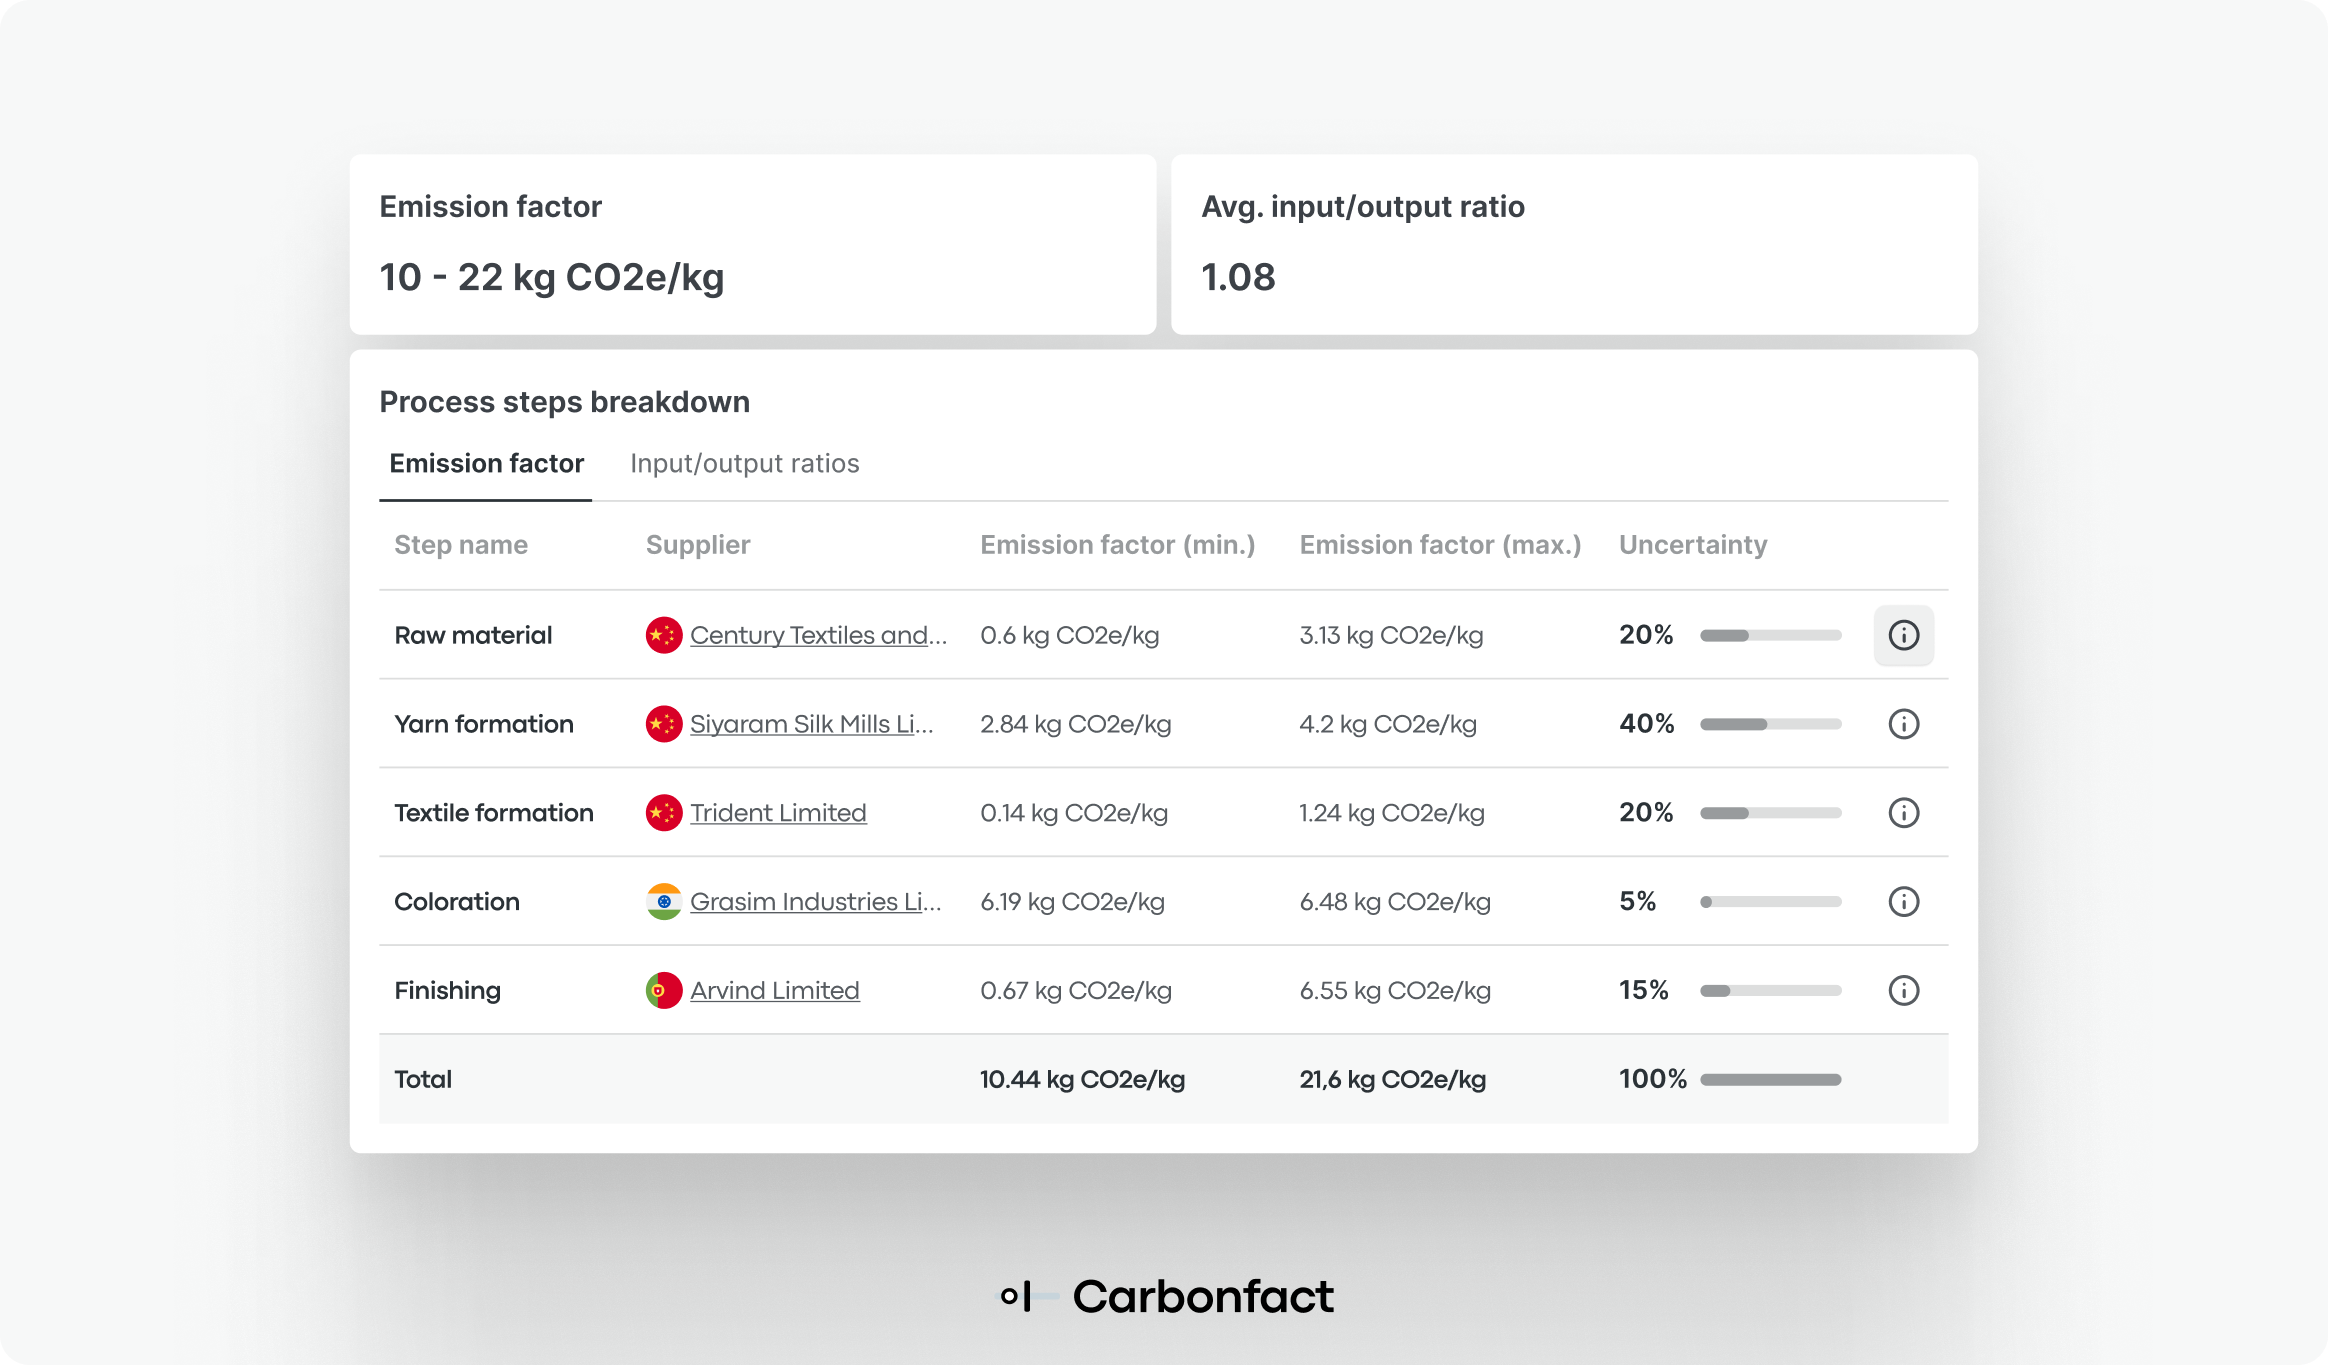Show info for Textile formation row
Image resolution: width=2328 pixels, height=1365 pixels.
tap(1903, 813)
